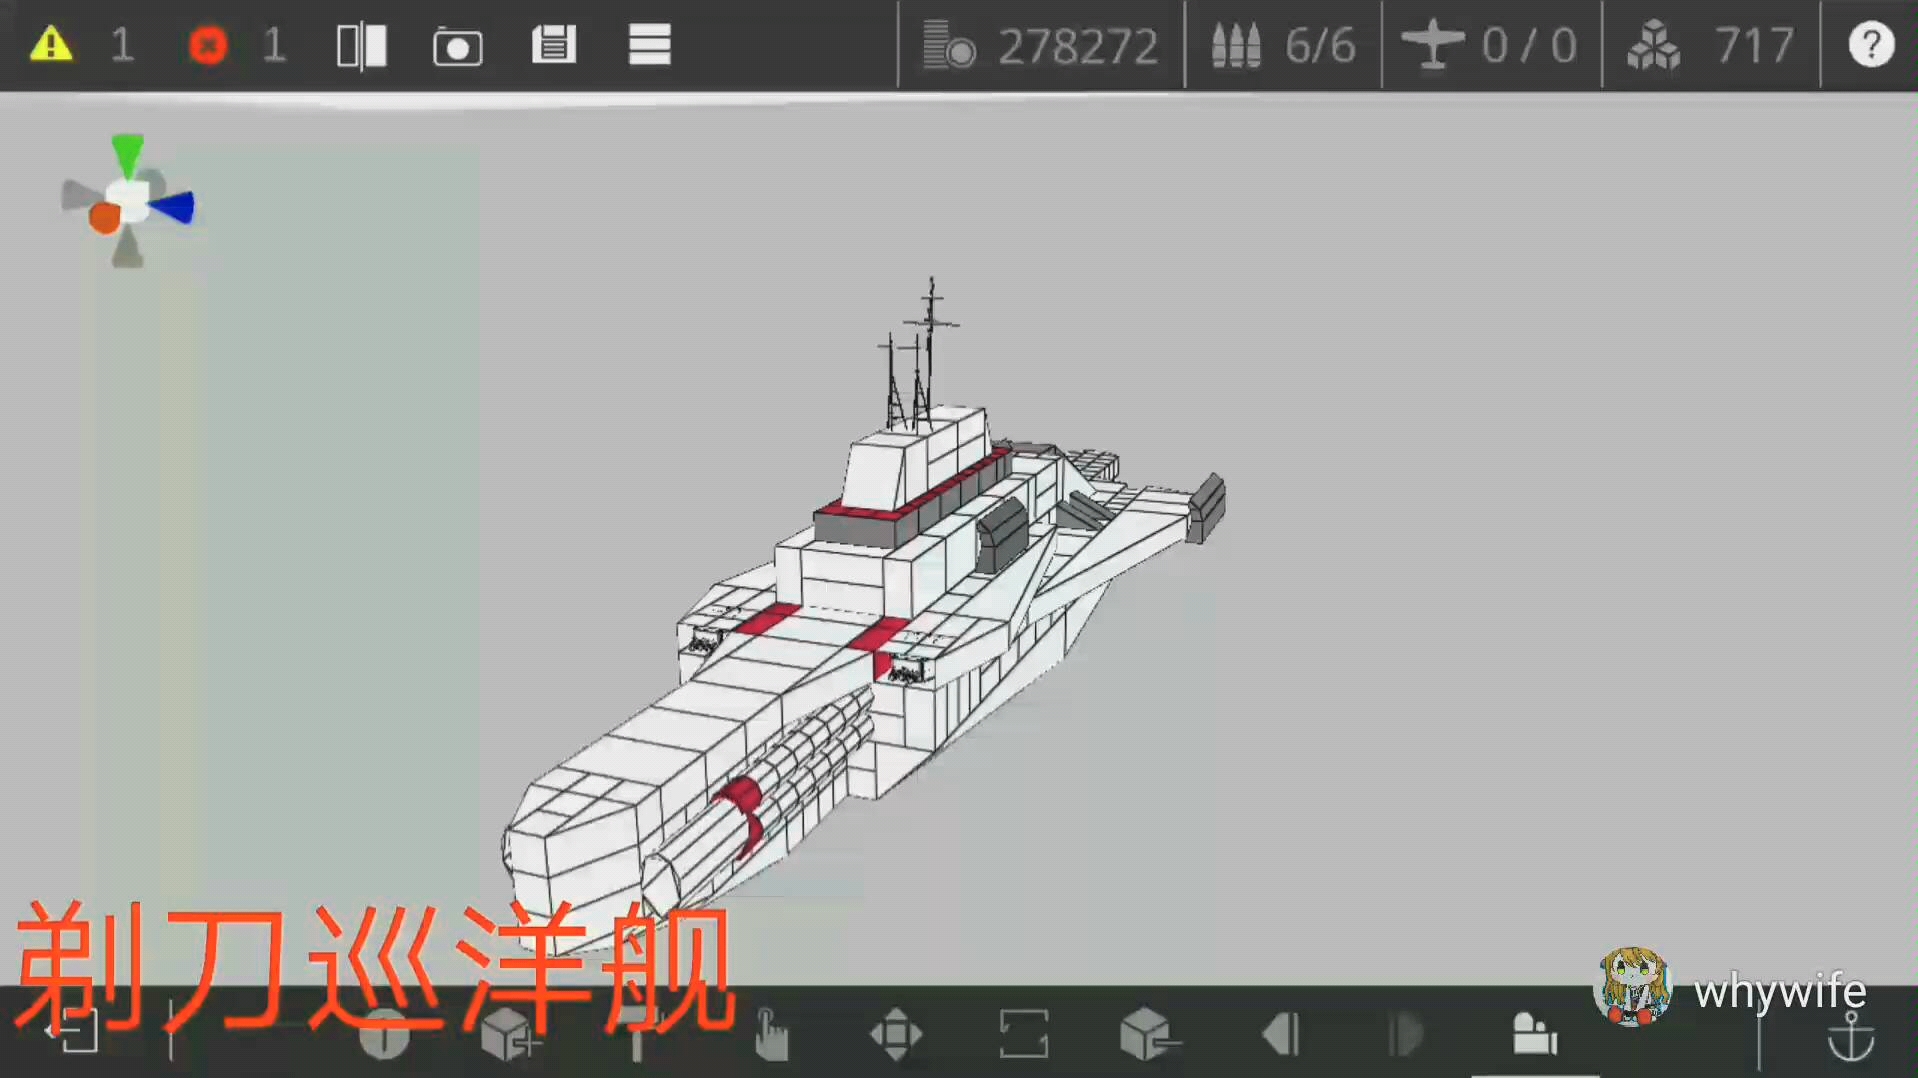Toggle mirror symmetry mode
The image size is (1918, 1078).
point(361,46)
